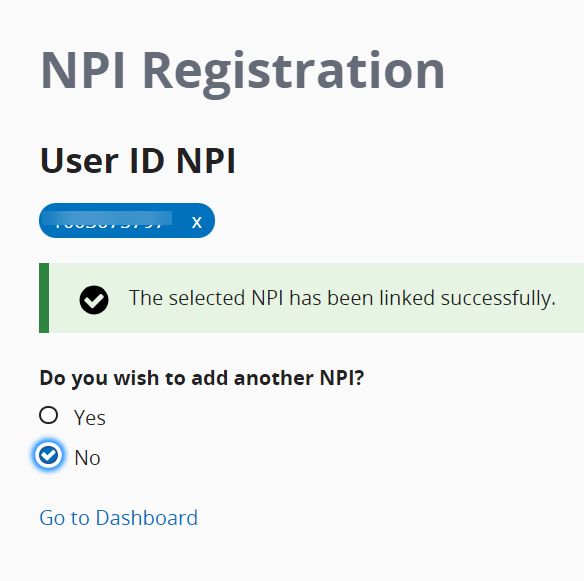The image size is (584, 581).
Task: Open the Go to Dashboard link
Action: point(118,518)
